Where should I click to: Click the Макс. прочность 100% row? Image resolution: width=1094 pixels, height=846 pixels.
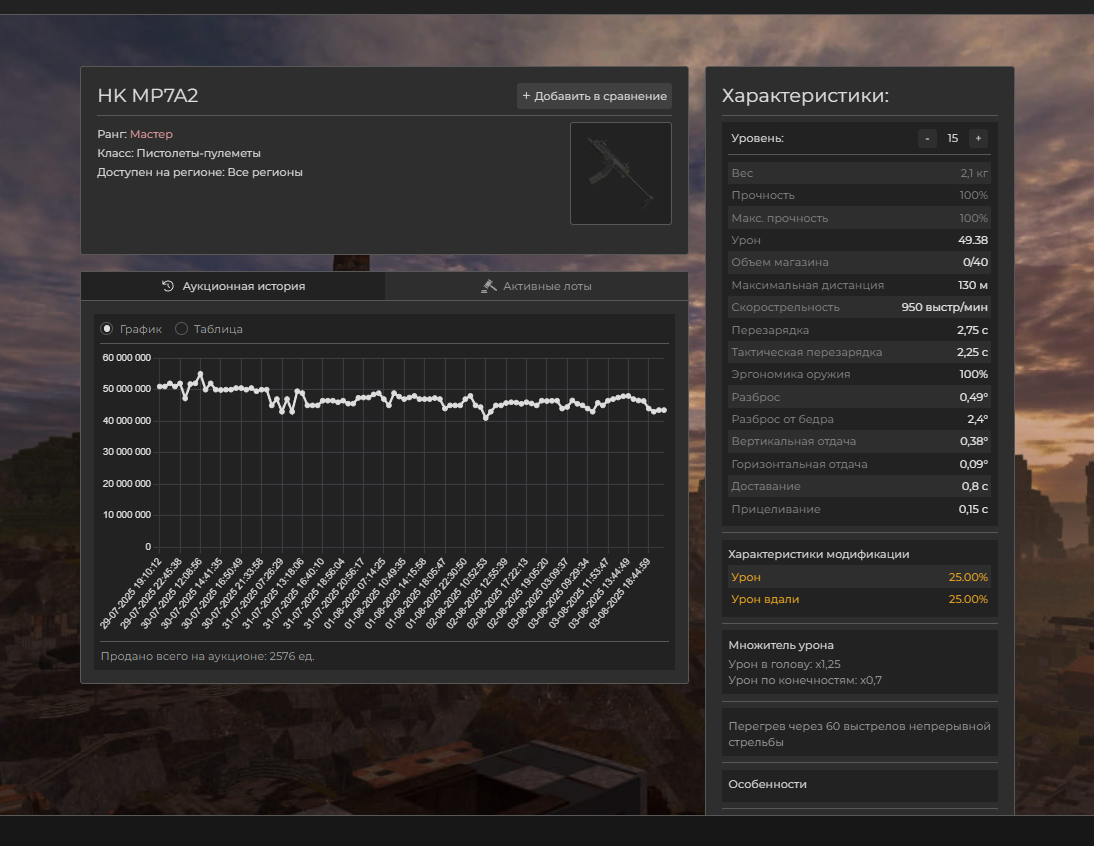click(x=860, y=218)
